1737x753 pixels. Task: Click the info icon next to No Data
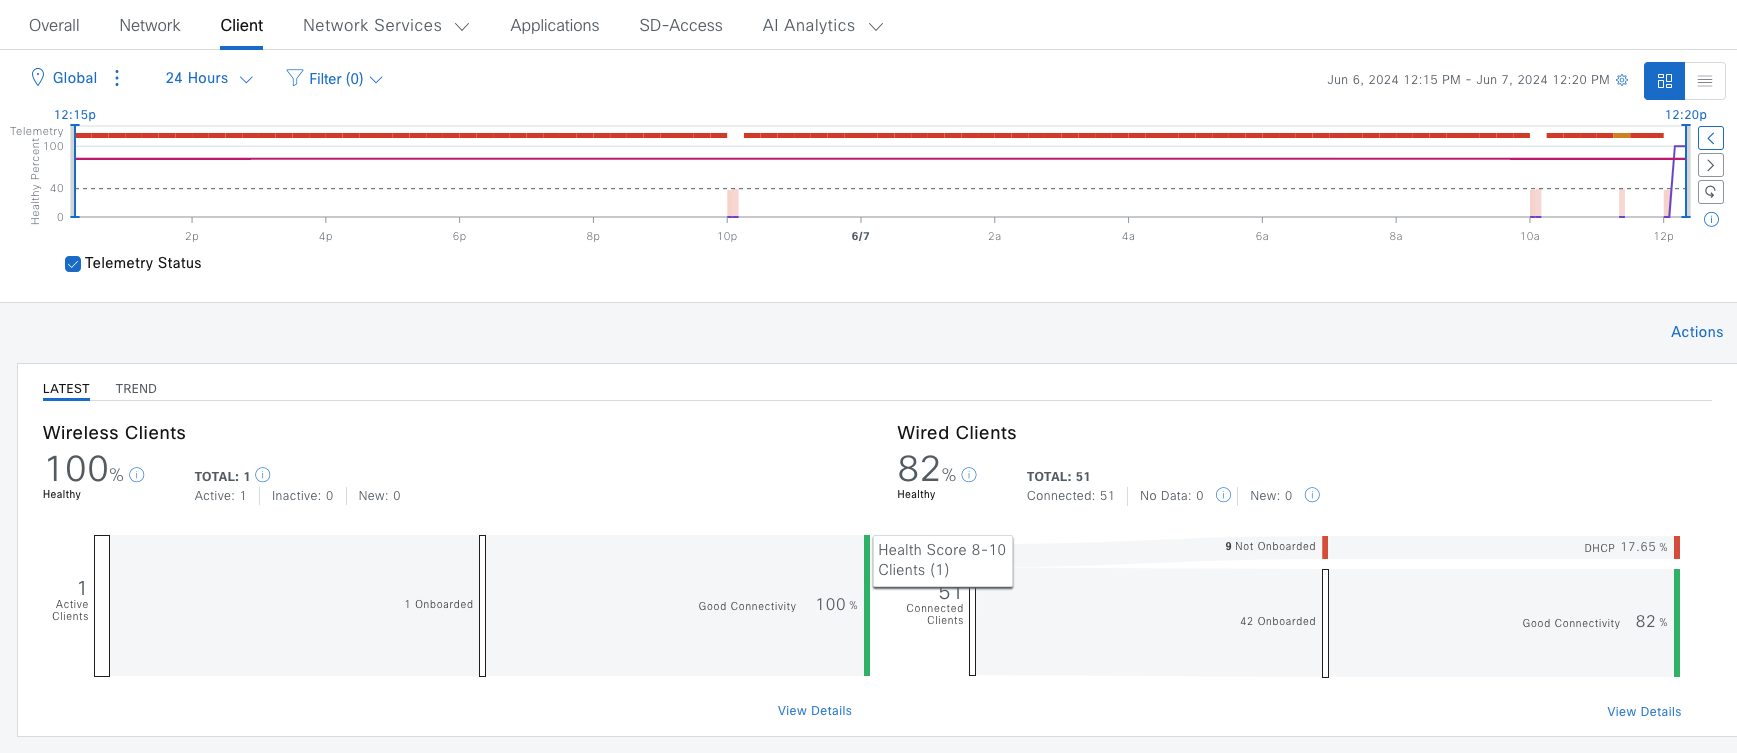[1223, 495]
